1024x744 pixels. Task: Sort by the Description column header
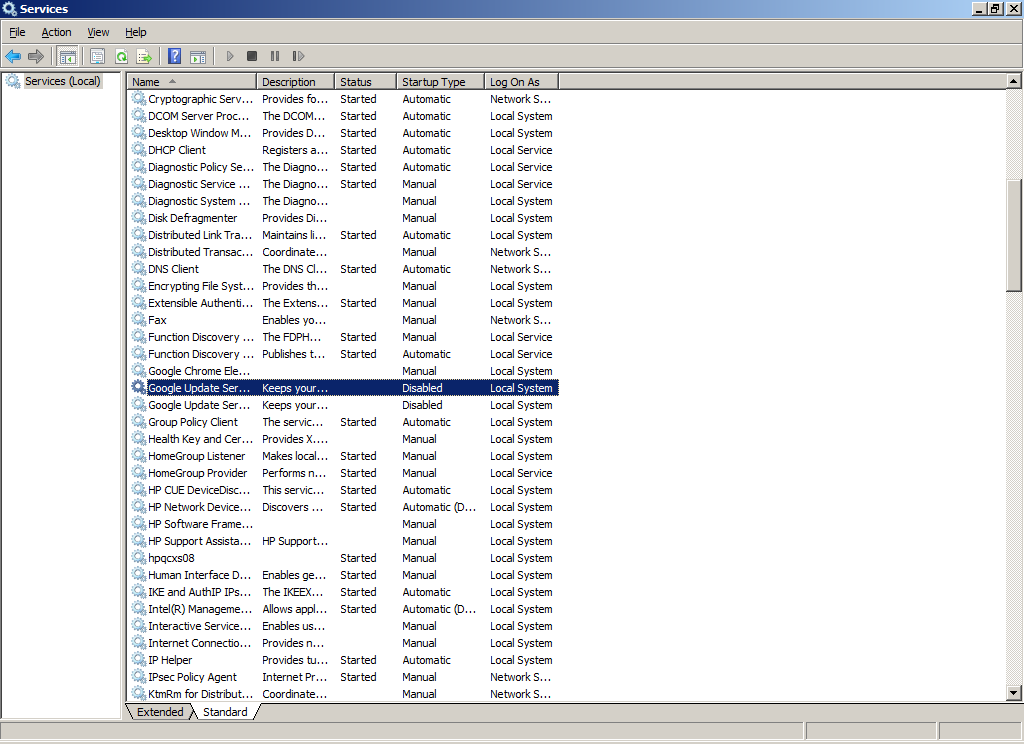point(296,82)
